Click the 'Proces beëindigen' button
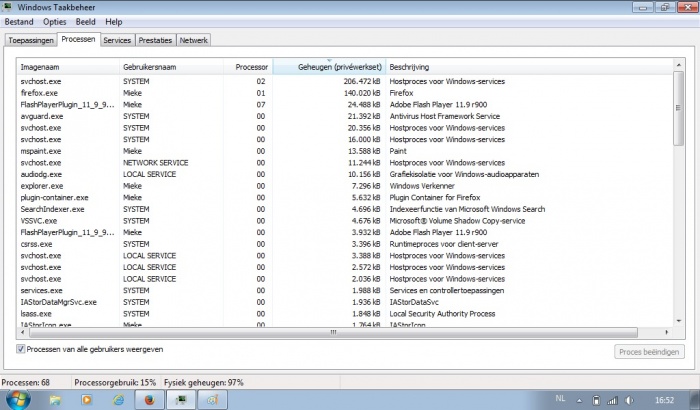This screenshot has height=410, width=700. pos(649,352)
